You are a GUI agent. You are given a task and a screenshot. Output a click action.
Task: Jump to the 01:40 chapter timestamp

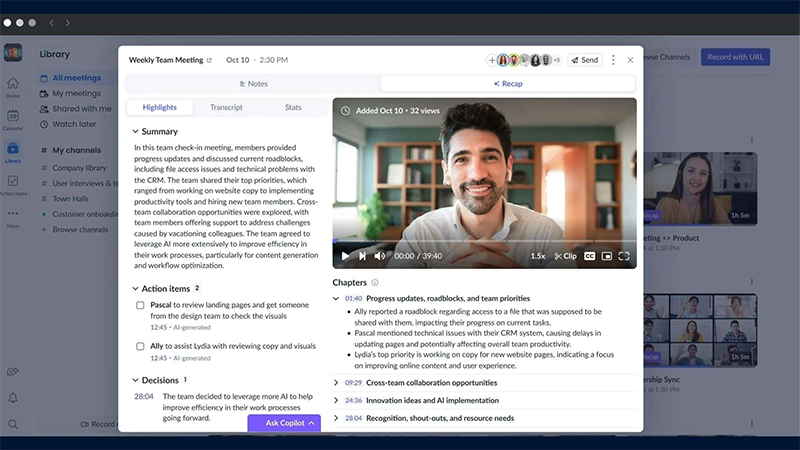pyautogui.click(x=354, y=298)
